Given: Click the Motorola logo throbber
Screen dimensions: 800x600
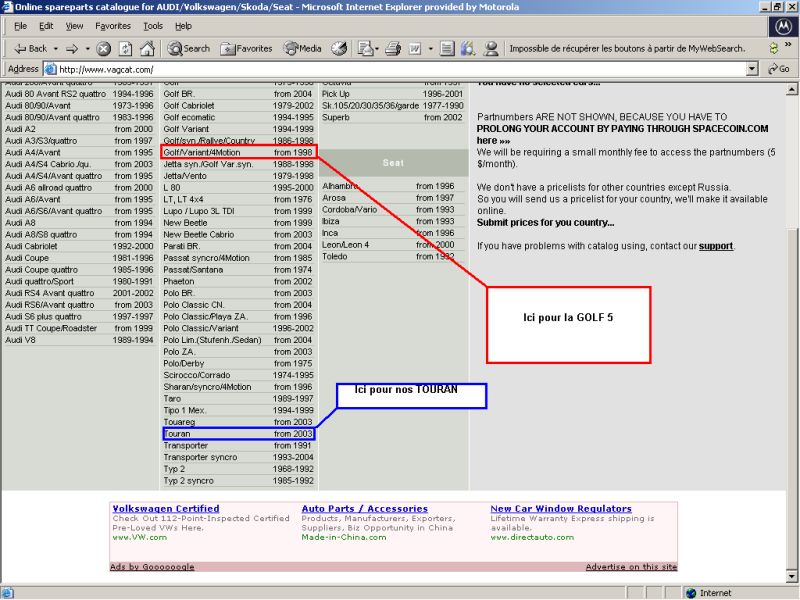Looking at the screenshot, I should tap(784, 27).
